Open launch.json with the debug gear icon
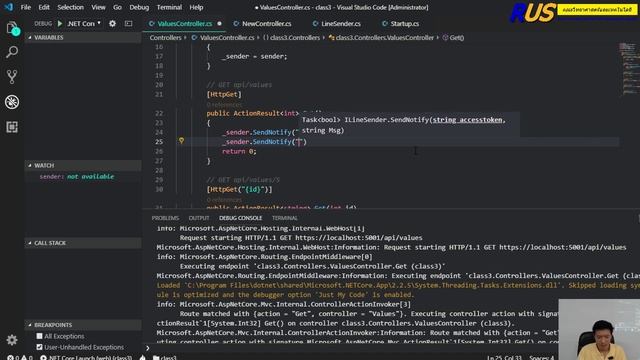 coord(112,24)
